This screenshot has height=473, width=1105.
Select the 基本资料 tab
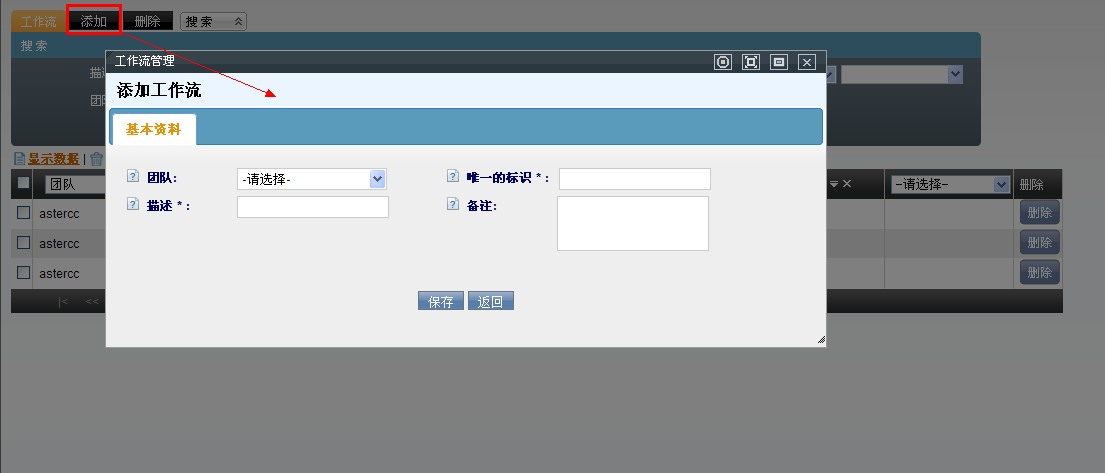point(153,129)
